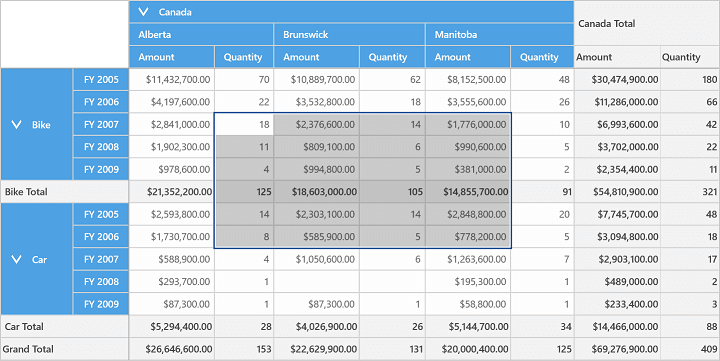Image resolution: width=720 pixels, height=361 pixels.
Task: Click Manitoba's Quantity column header
Action: point(542,57)
